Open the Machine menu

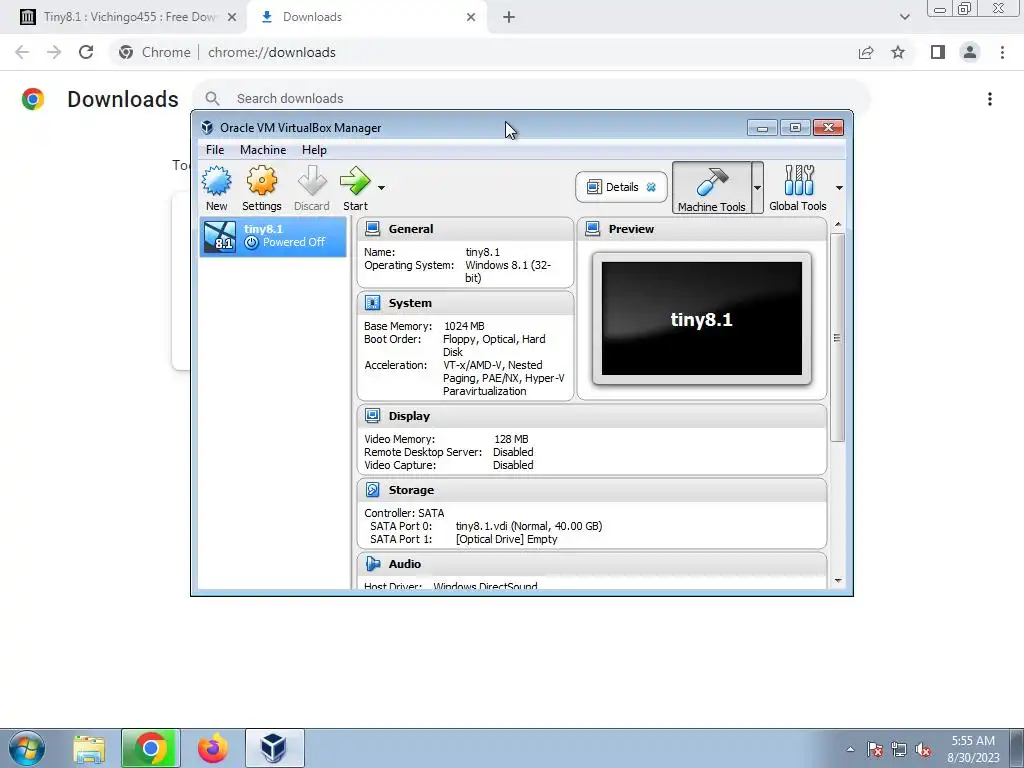263,150
